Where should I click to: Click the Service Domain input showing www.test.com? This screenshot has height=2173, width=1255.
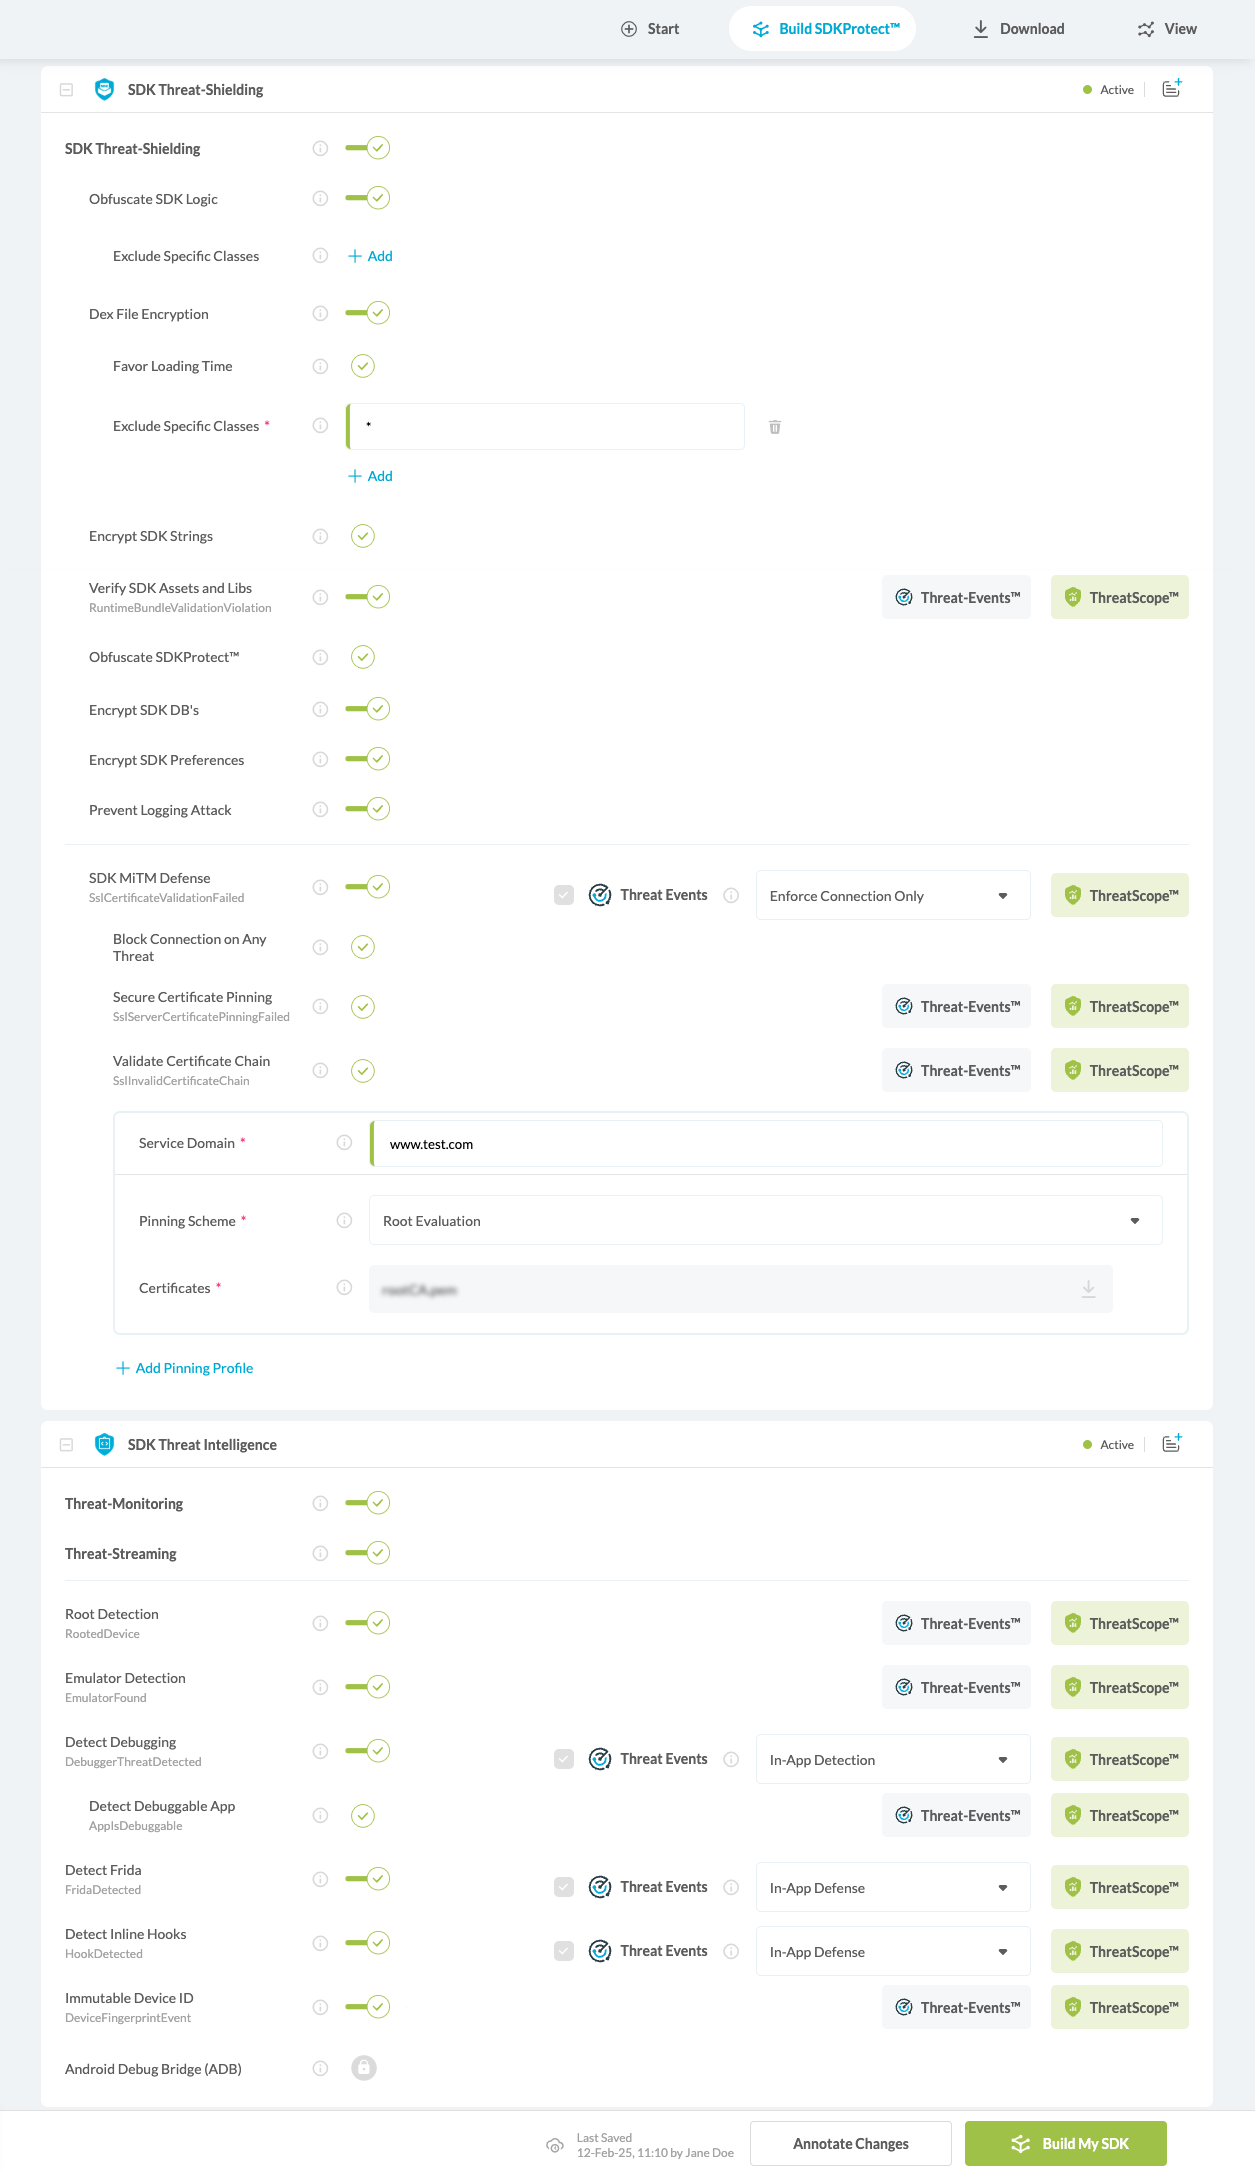pos(765,1144)
